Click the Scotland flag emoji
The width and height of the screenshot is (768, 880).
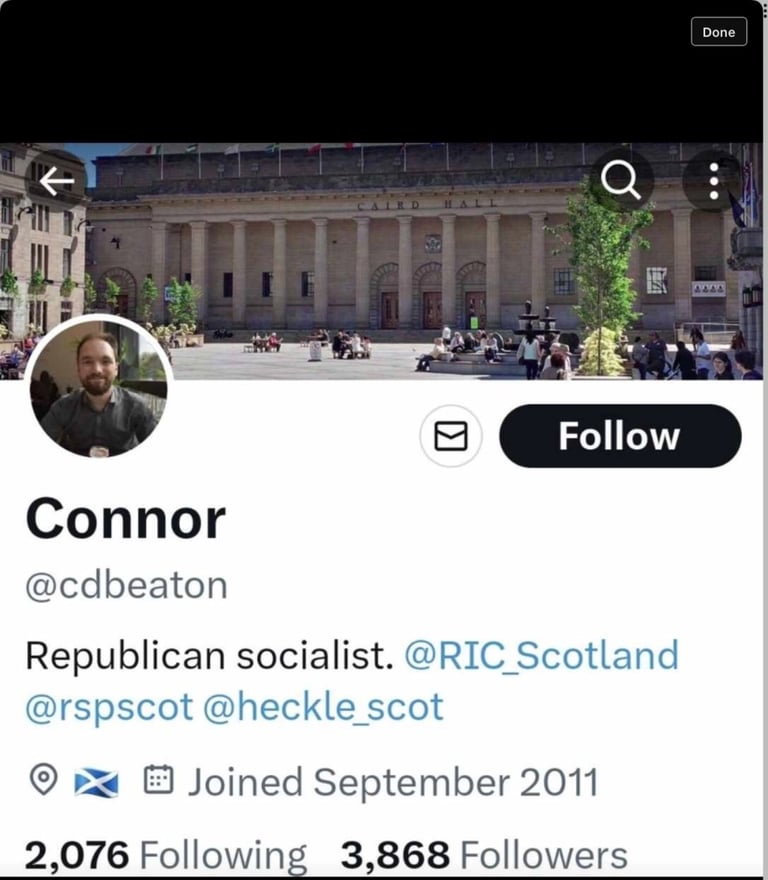(x=96, y=783)
